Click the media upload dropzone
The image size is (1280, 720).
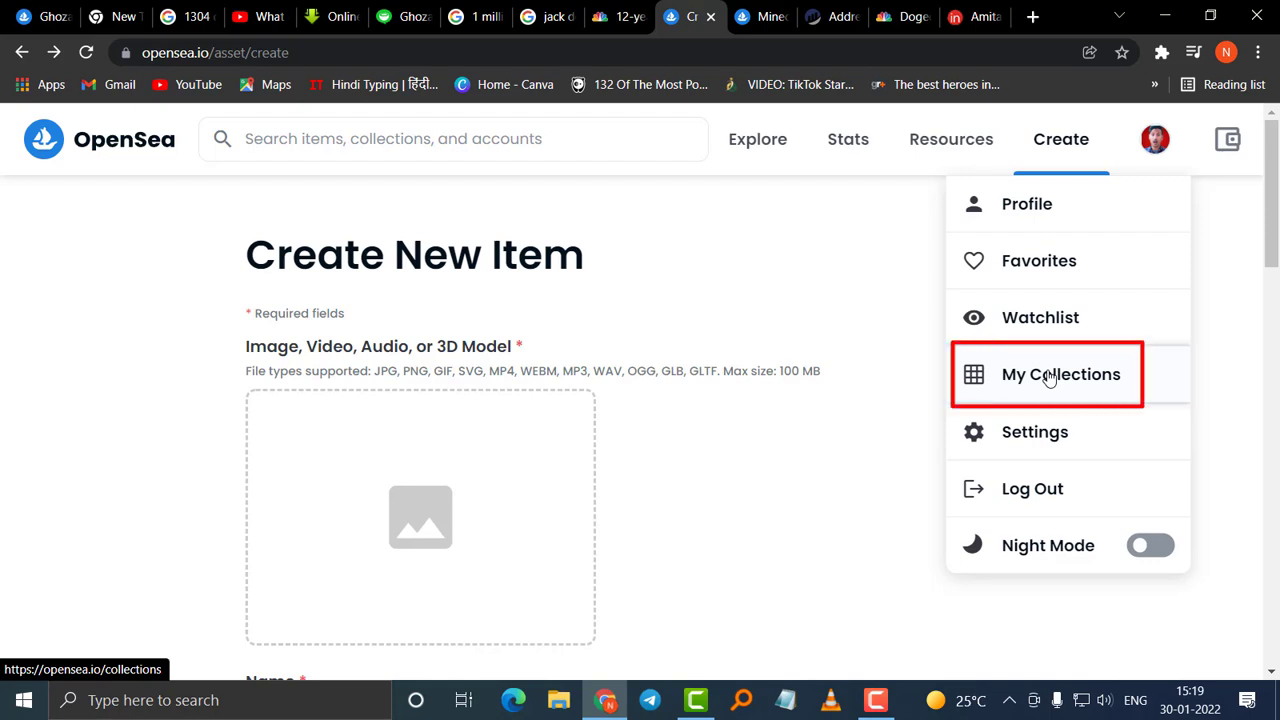(420, 517)
